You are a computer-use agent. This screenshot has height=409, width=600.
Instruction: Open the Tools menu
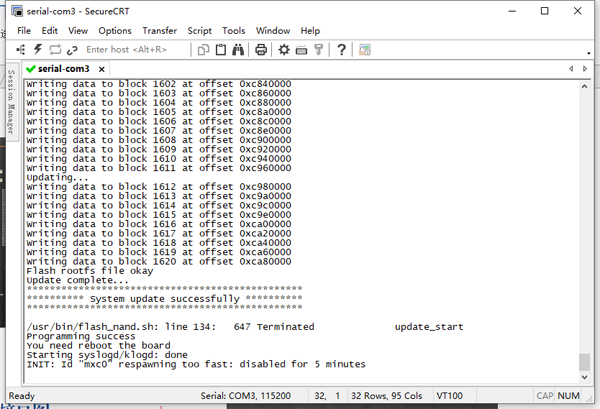coord(233,31)
